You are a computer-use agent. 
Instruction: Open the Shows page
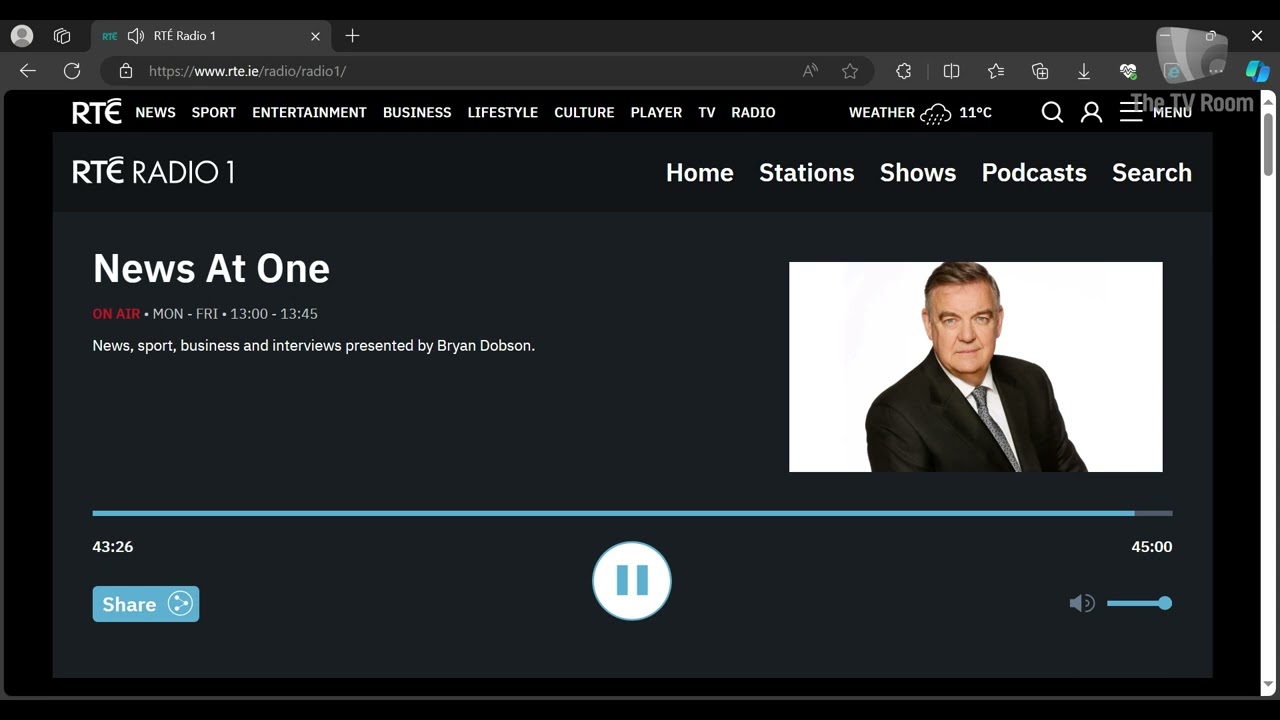(x=918, y=172)
